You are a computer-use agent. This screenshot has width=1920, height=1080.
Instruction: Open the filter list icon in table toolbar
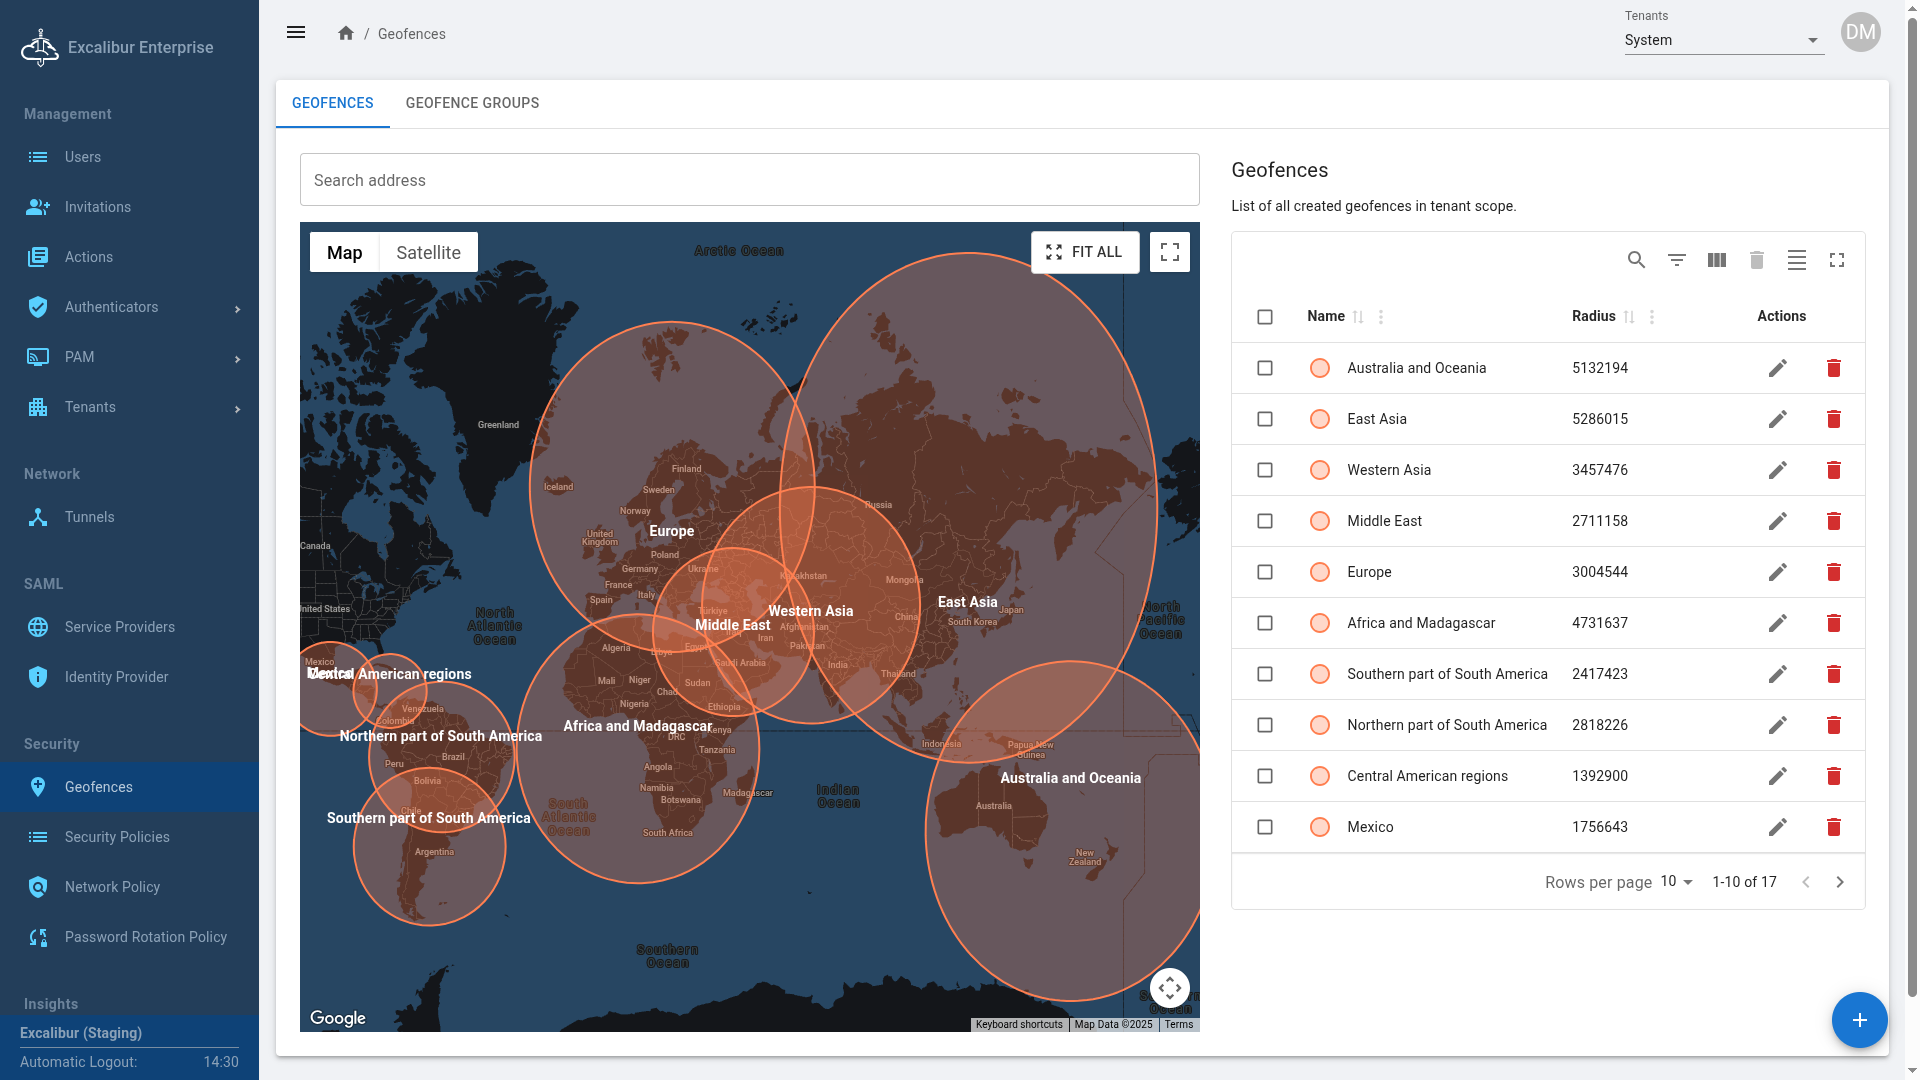tap(1677, 260)
